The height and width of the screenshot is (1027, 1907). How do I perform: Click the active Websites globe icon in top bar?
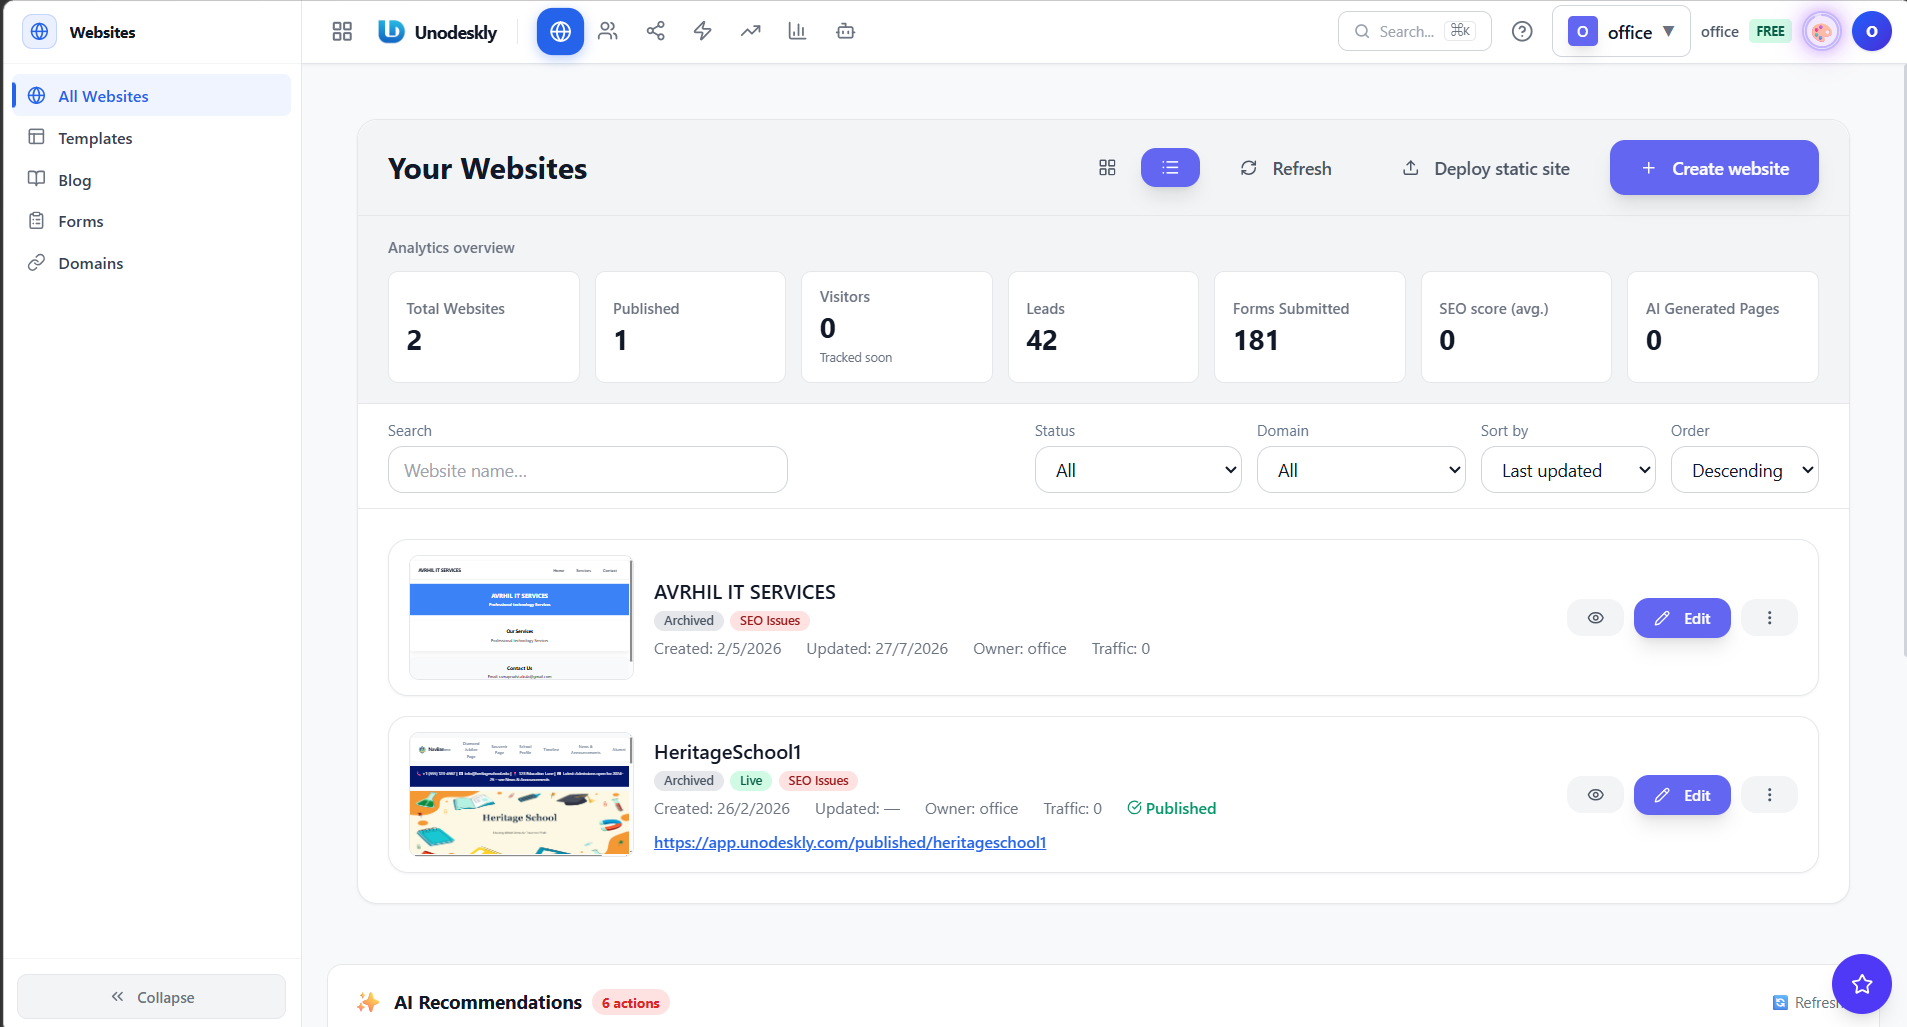tap(560, 32)
